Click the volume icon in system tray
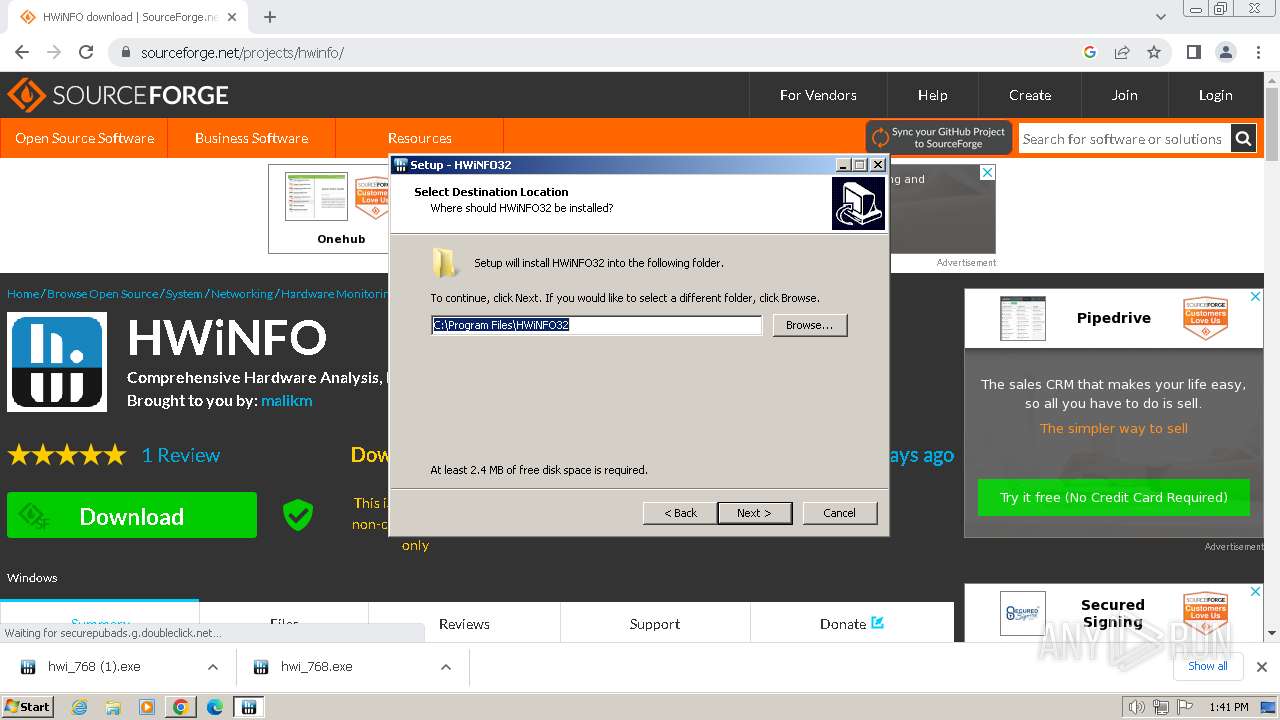This screenshot has height=720, width=1280. [1137, 707]
